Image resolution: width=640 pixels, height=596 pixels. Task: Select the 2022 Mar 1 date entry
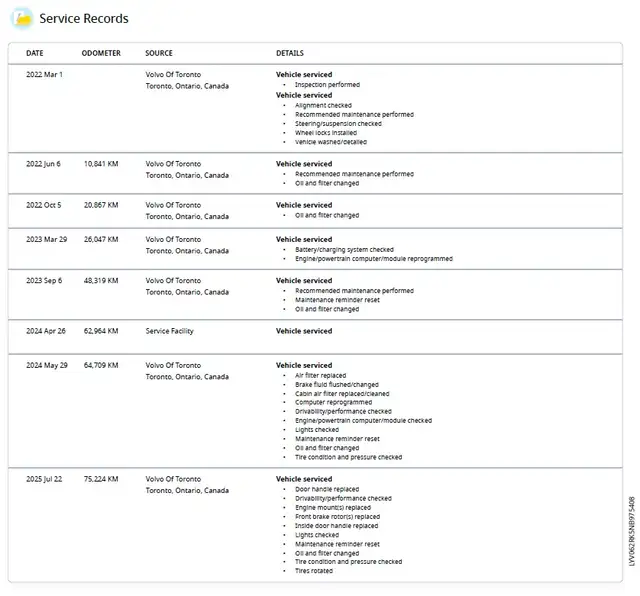coord(44,74)
